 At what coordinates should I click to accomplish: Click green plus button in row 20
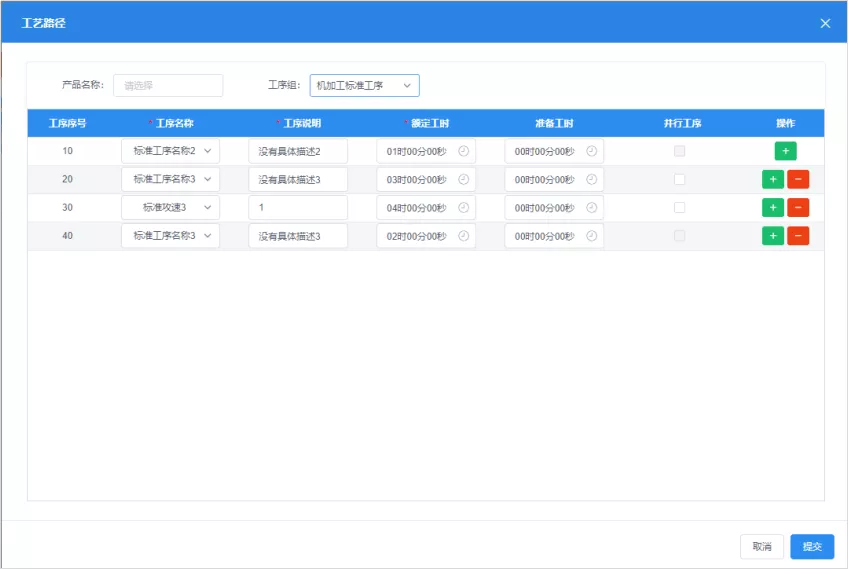tap(773, 179)
